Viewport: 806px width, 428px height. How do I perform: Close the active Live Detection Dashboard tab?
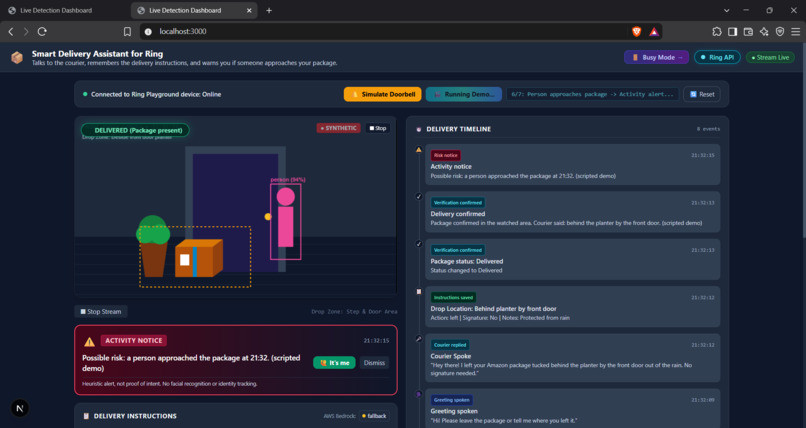pos(249,10)
